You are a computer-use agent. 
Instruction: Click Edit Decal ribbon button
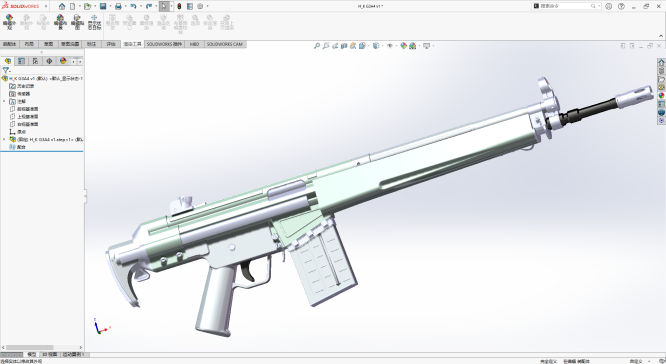tap(77, 22)
